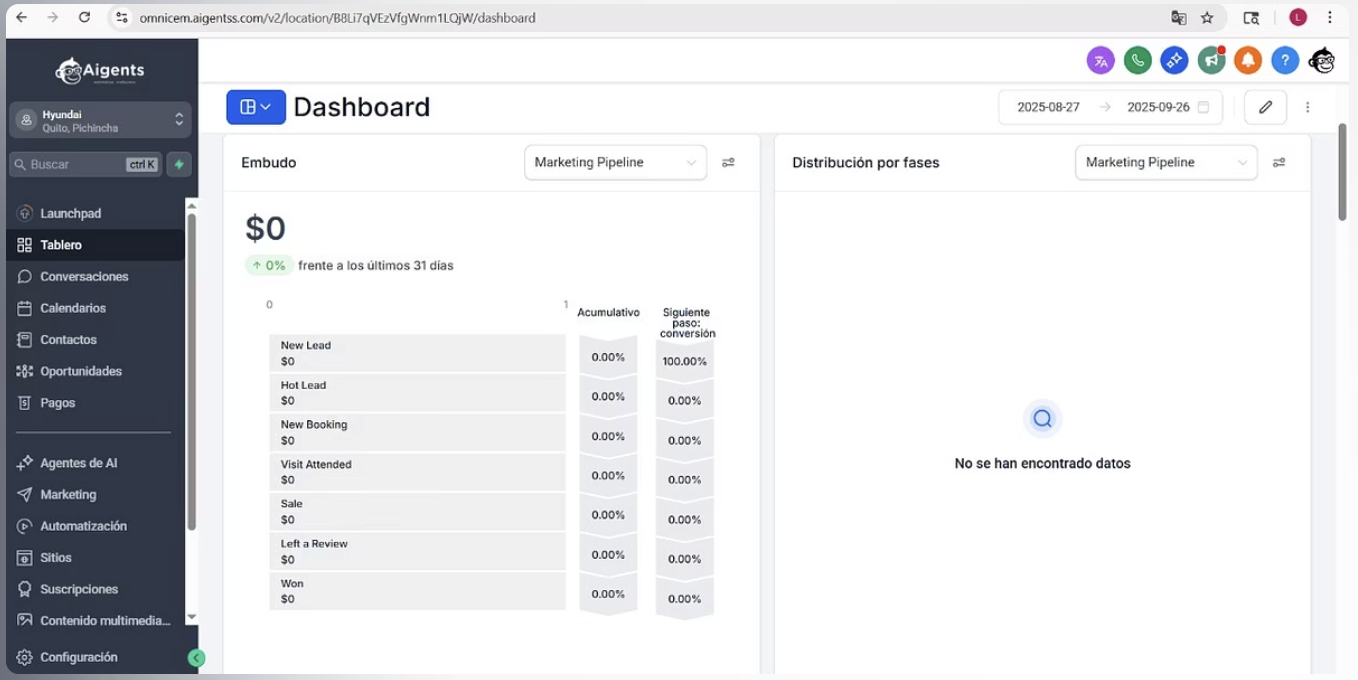1358x680 pixels.
Task: Open announcements via the megaphone icon
Action: click(1211, 60)
